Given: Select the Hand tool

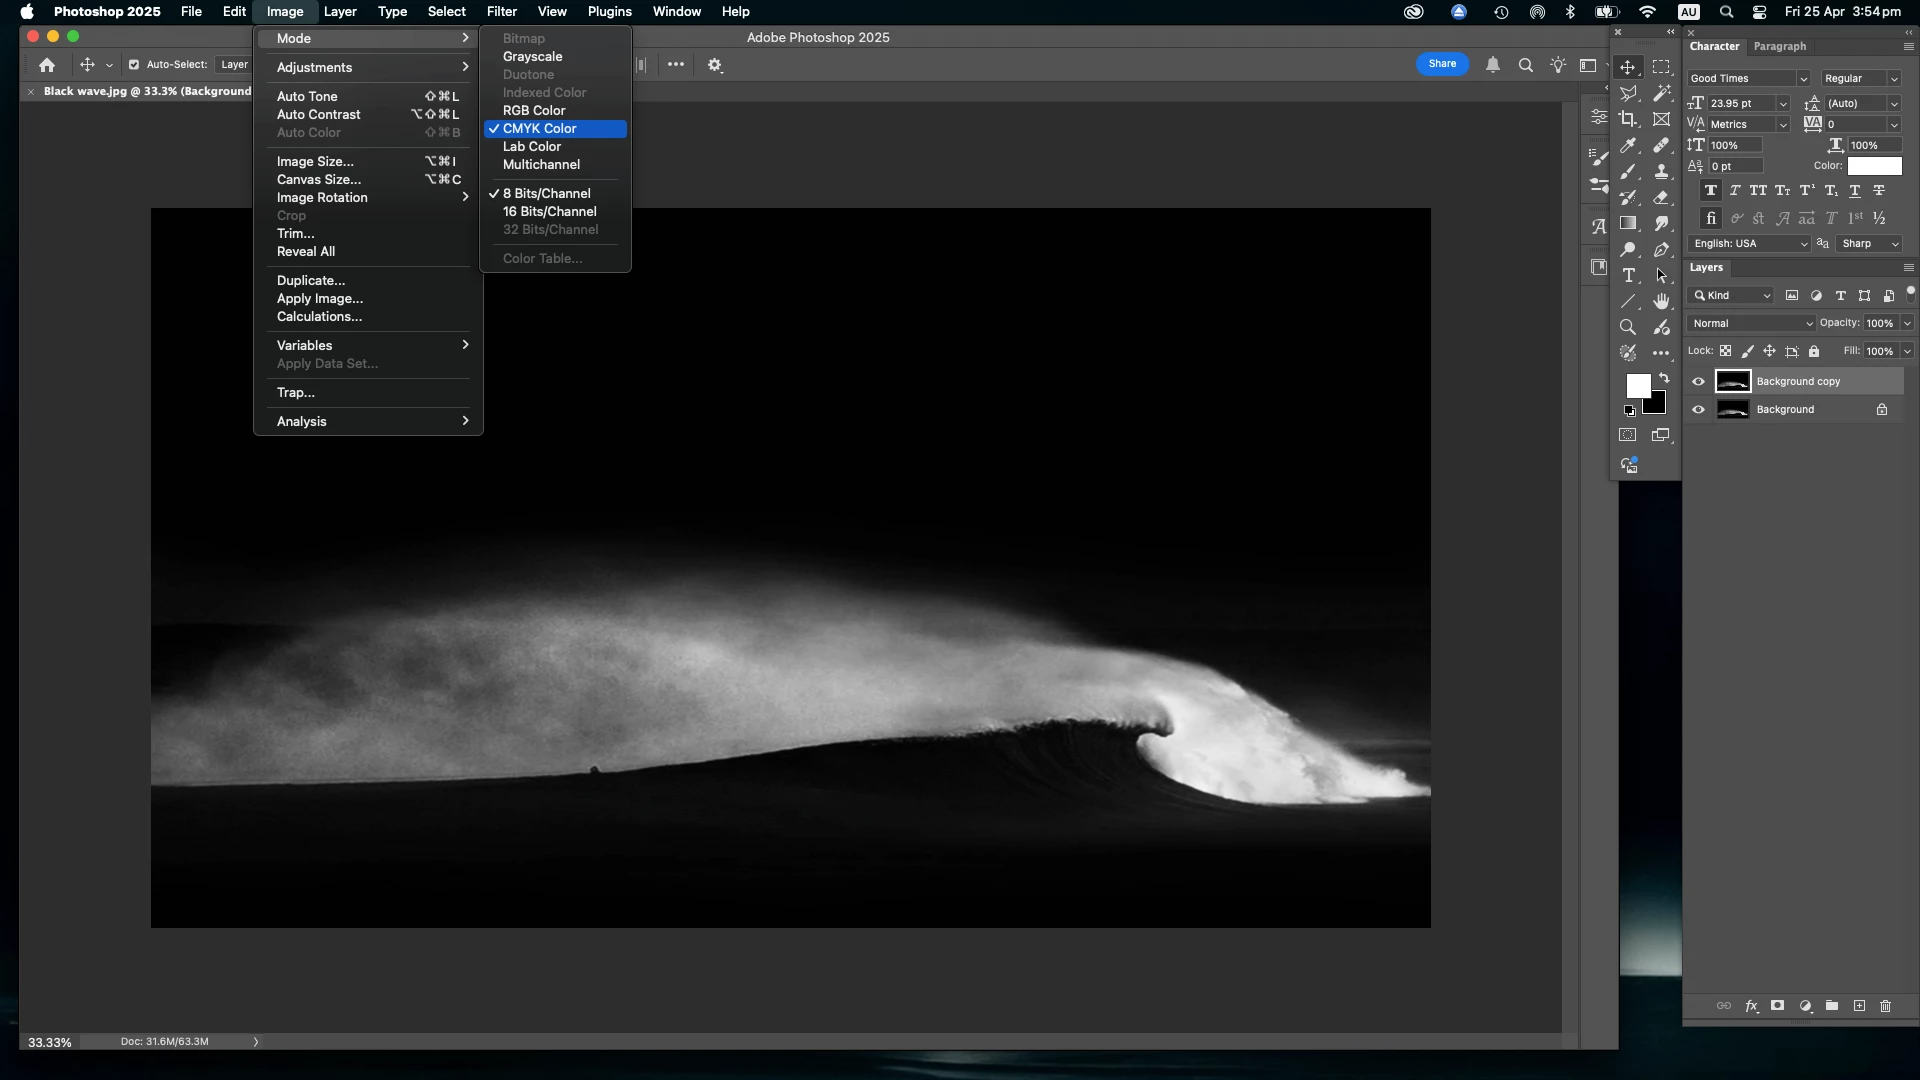Looking at the screenshot, I should (1661, 301).
